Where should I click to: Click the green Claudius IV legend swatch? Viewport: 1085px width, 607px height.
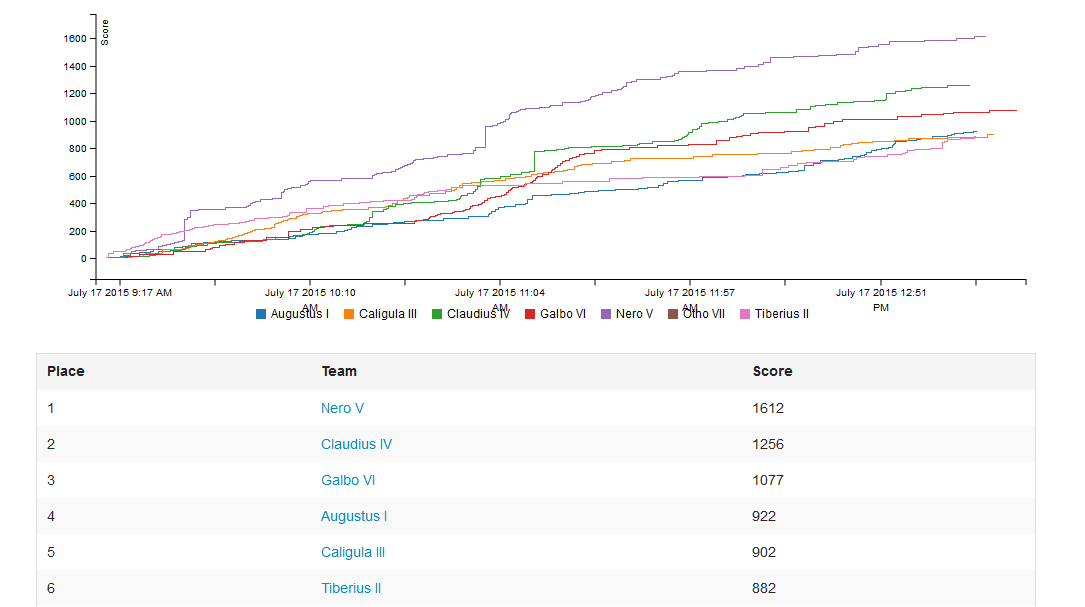coord(437,314)
